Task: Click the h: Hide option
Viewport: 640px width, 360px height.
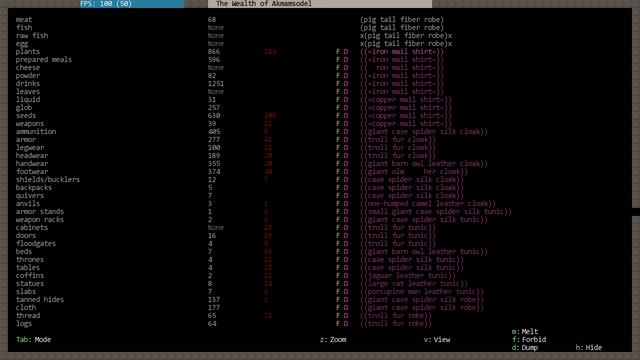Action: pos(589,348)
